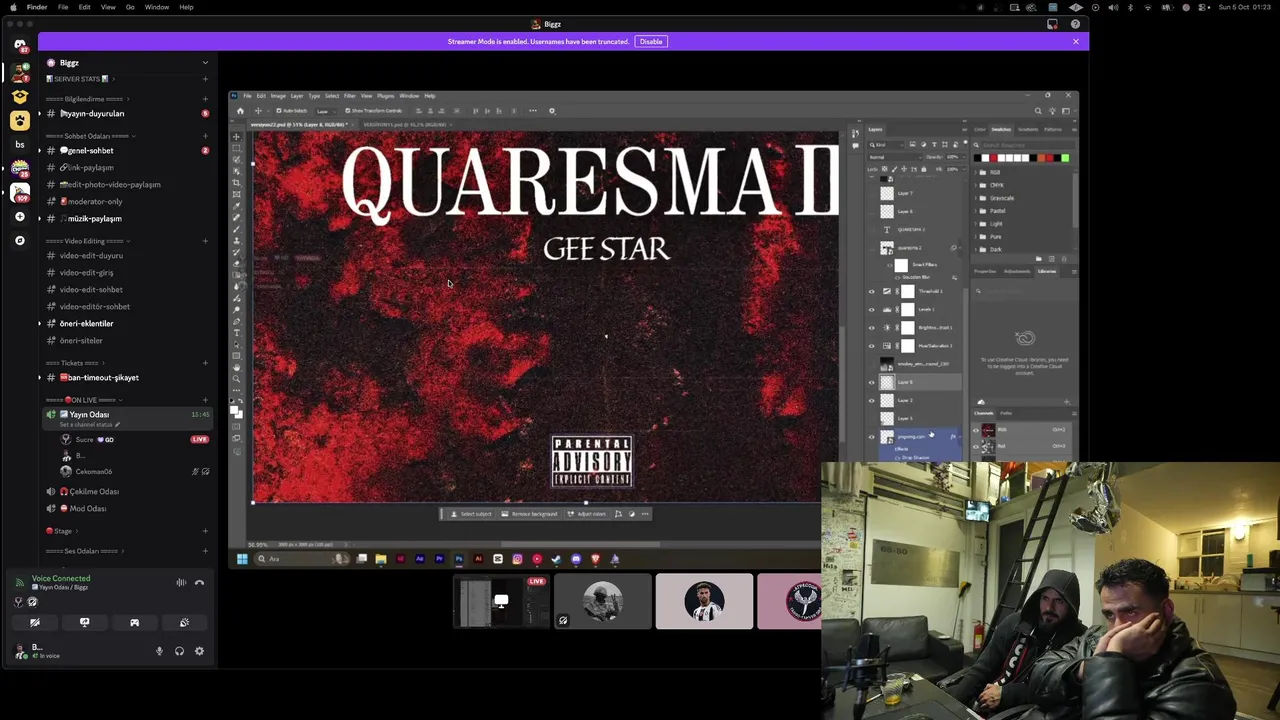The image size is (1280, 720).
Task: Click the fx icon on the selected layer
Action: (953, 436)
